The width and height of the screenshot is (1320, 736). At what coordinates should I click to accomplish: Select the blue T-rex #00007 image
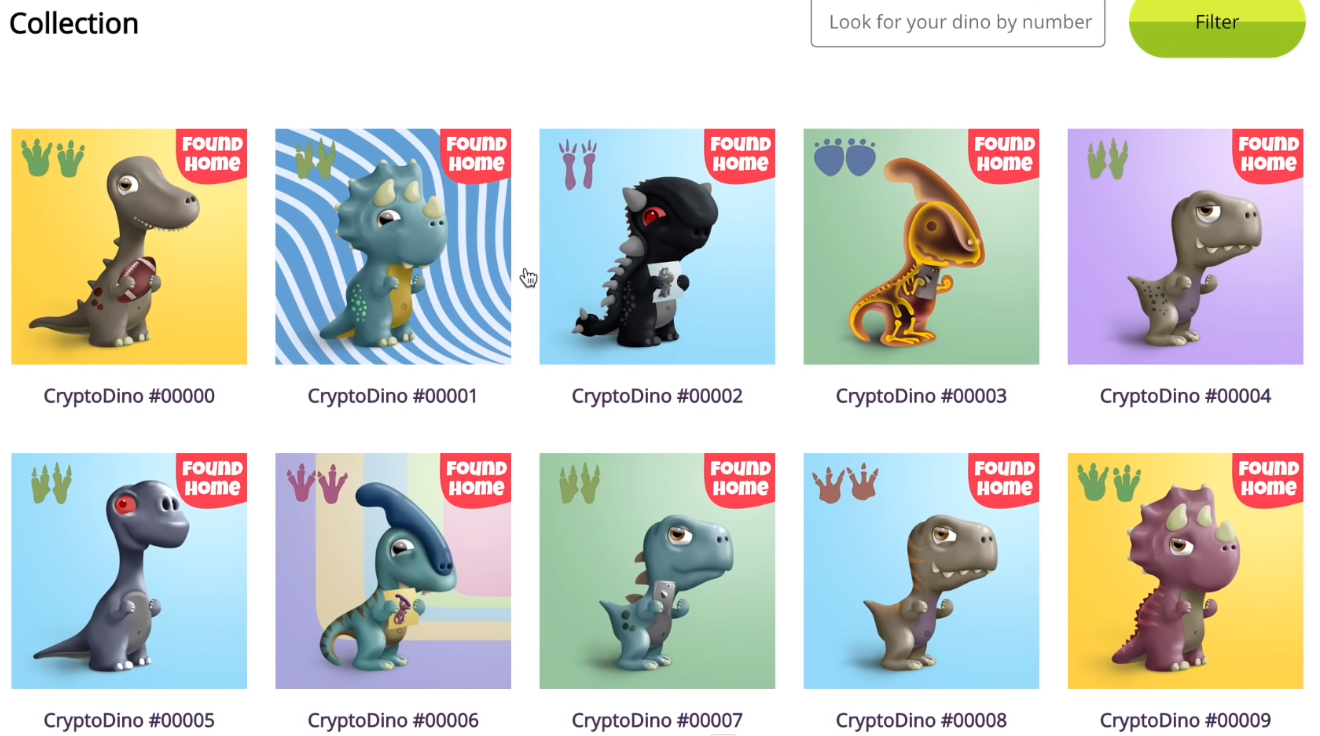(x=657, y=571)
